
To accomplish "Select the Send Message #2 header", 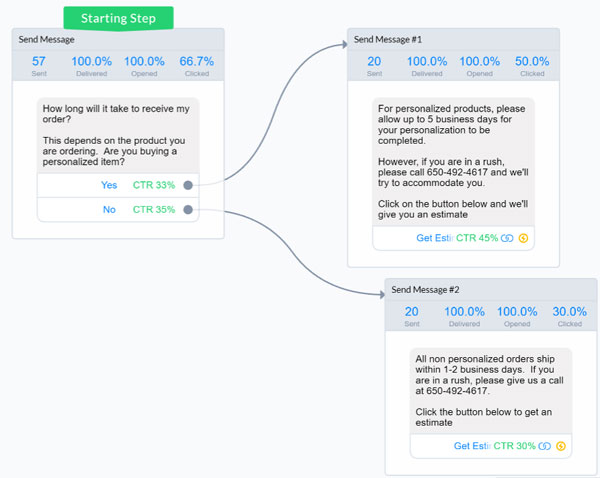I will [x=425, y=290].
